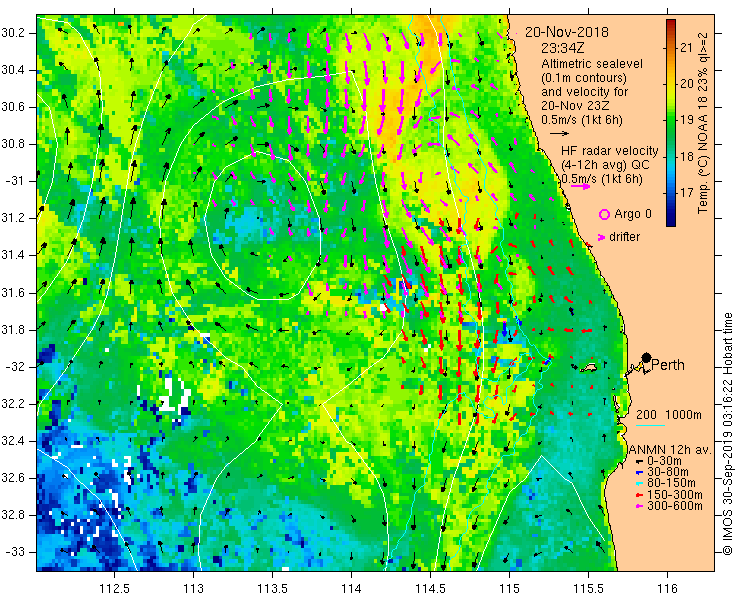
Task: Click the Perth city label
Action: point(668,365)
